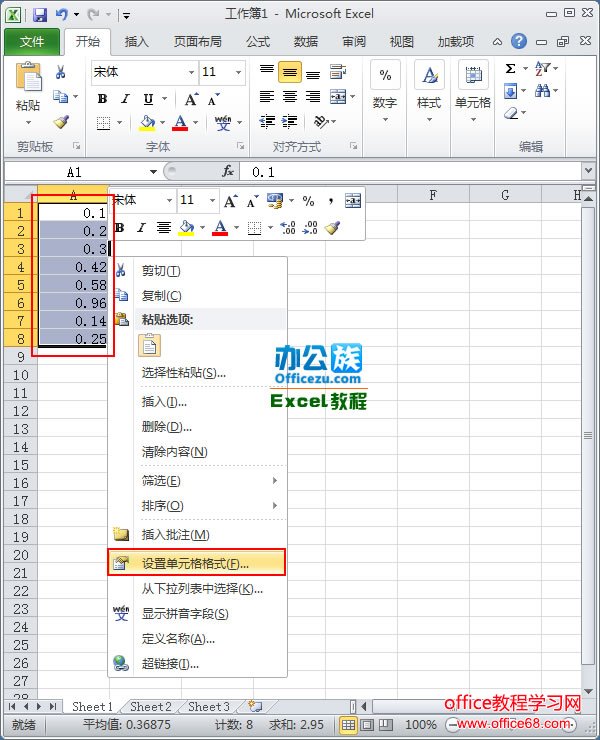600x740 pixels.
Task: Toggle Center alignment in mini toolbar
Action: 164,228
